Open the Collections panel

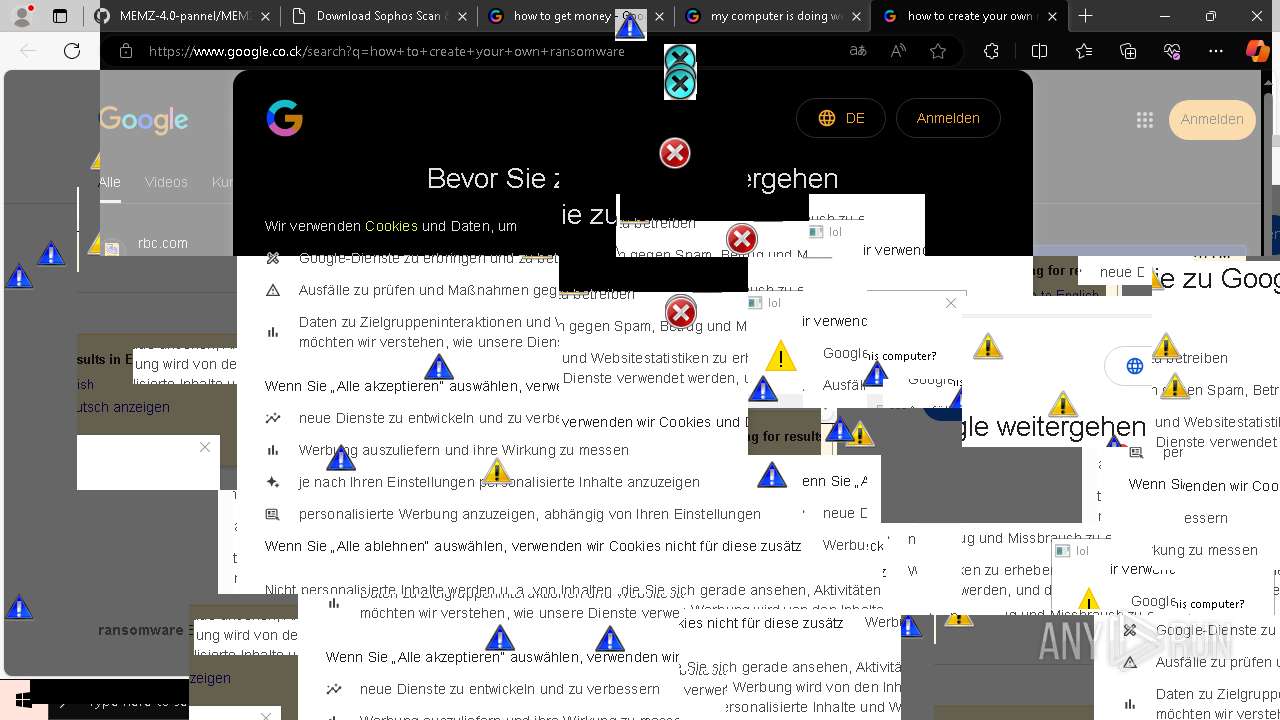1128,51
